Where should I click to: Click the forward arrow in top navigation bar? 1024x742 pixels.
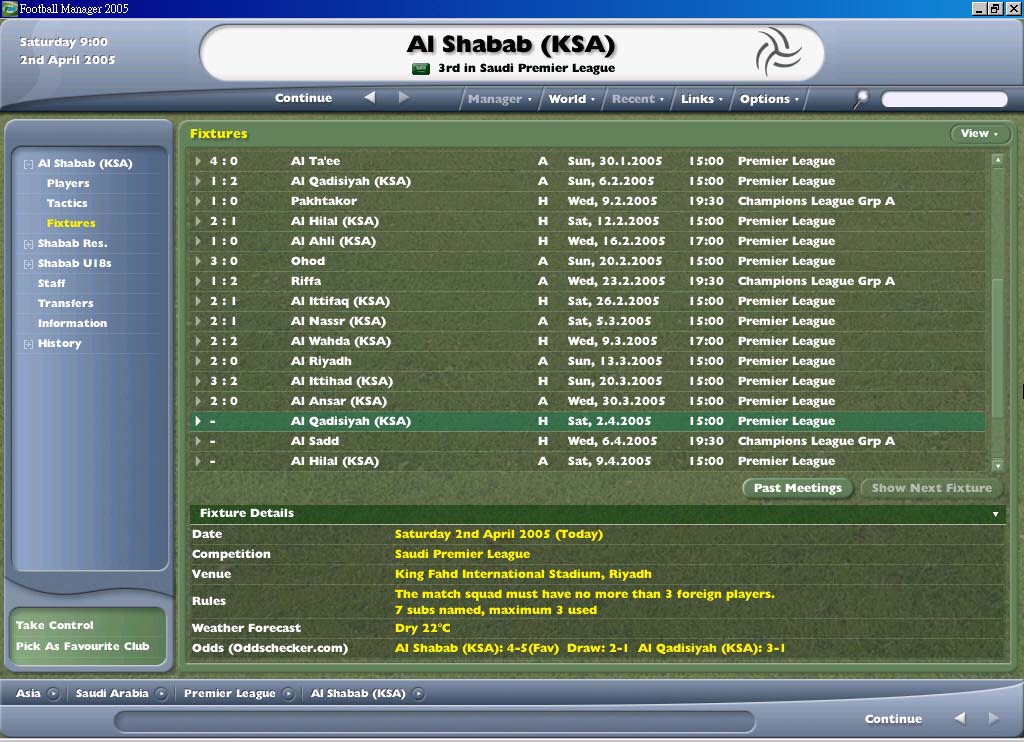pos(404,98)
